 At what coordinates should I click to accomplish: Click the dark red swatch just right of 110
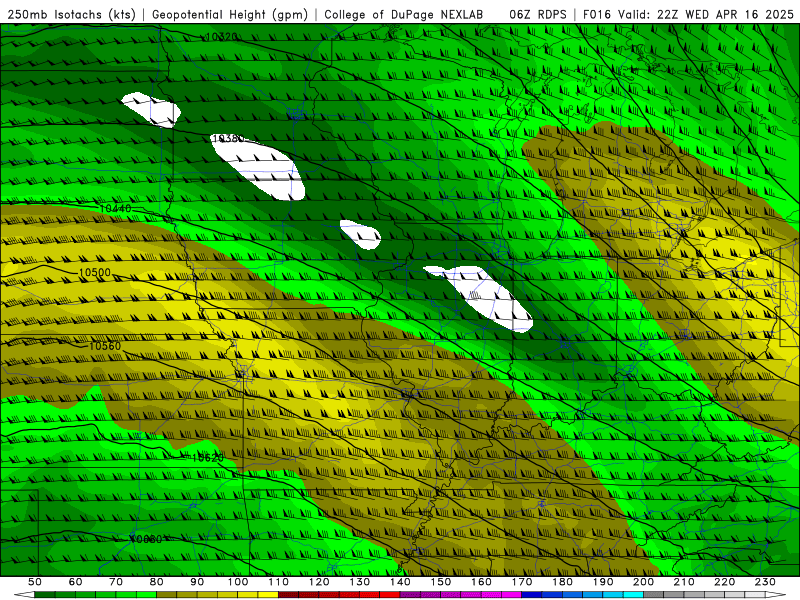coord(288,595)
